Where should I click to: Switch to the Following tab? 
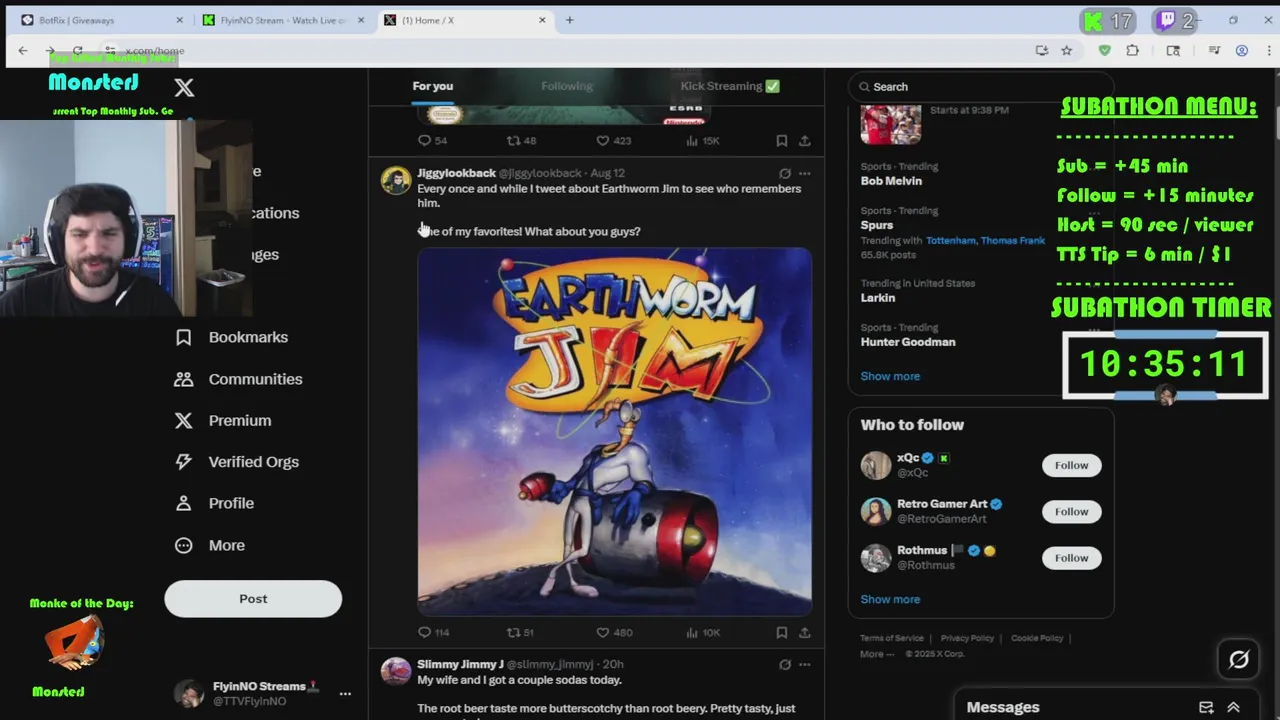(567, 86)
